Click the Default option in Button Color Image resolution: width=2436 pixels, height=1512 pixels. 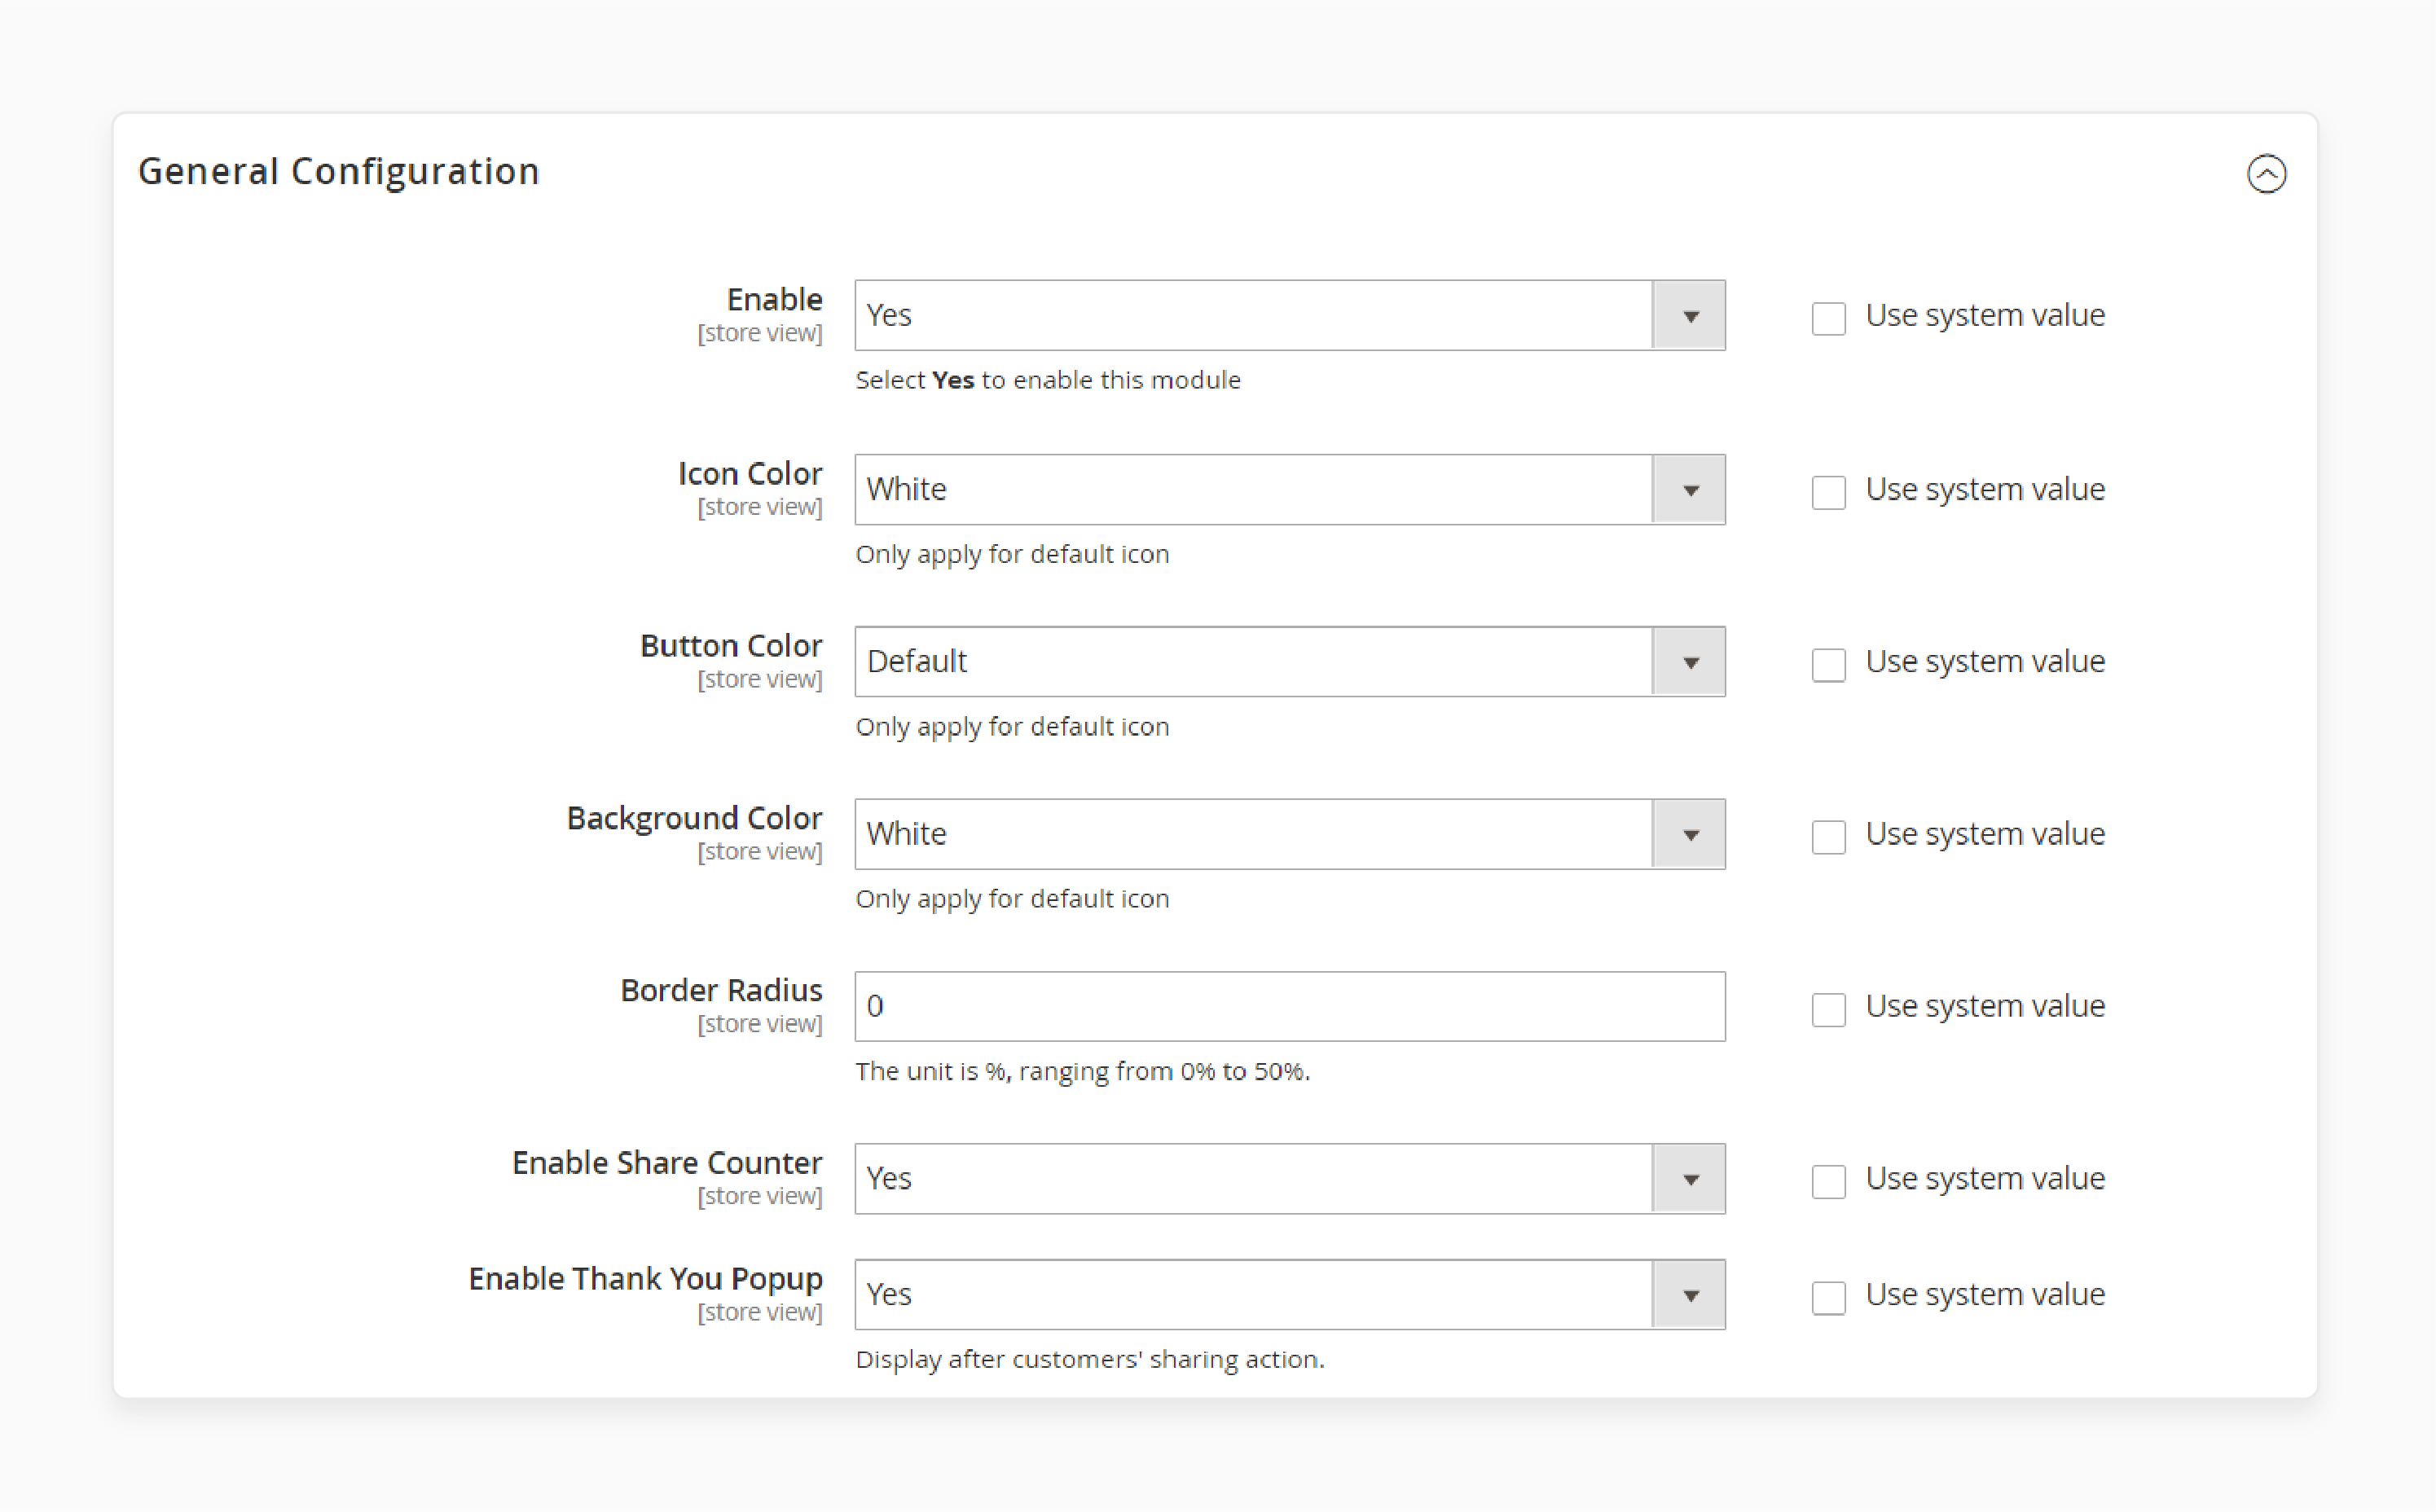click(1285, 660)
